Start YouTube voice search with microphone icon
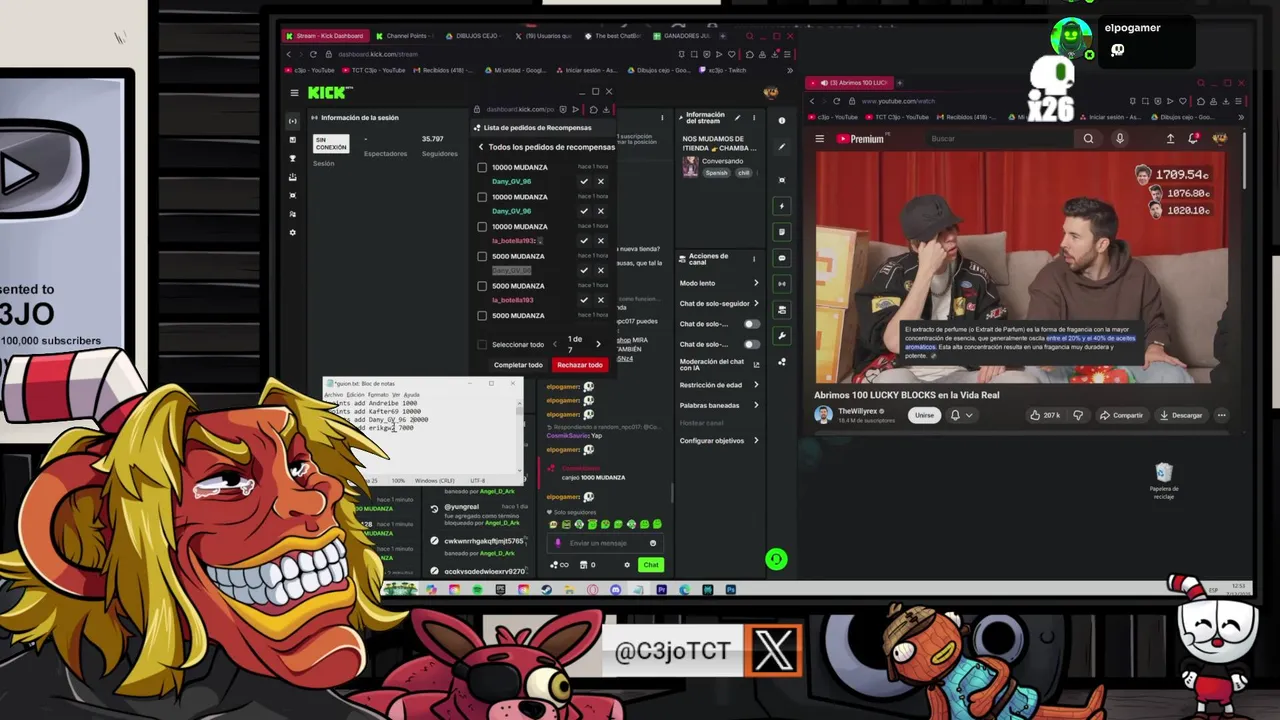Screen dimensions: 1280x720 coord(1120,139)
